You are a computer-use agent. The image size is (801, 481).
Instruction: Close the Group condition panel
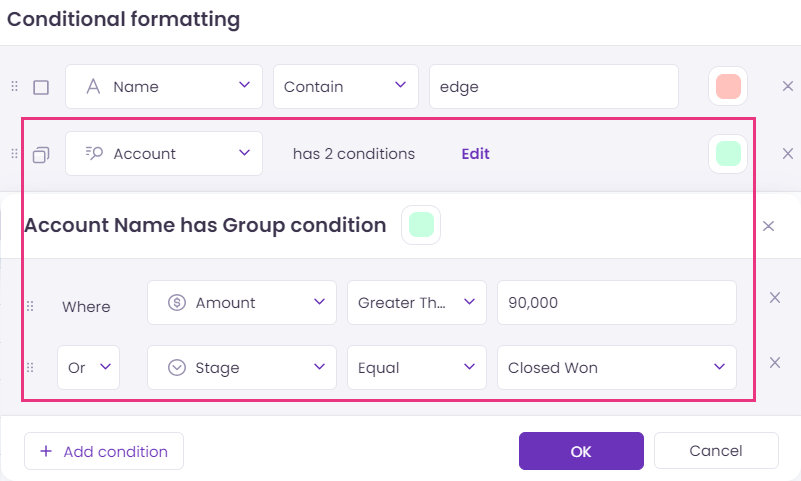pos(768,226)
